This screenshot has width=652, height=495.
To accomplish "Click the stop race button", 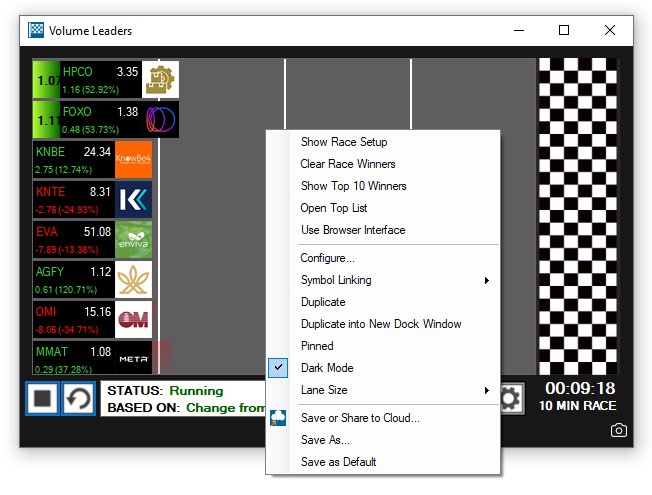I will (43, 399).
